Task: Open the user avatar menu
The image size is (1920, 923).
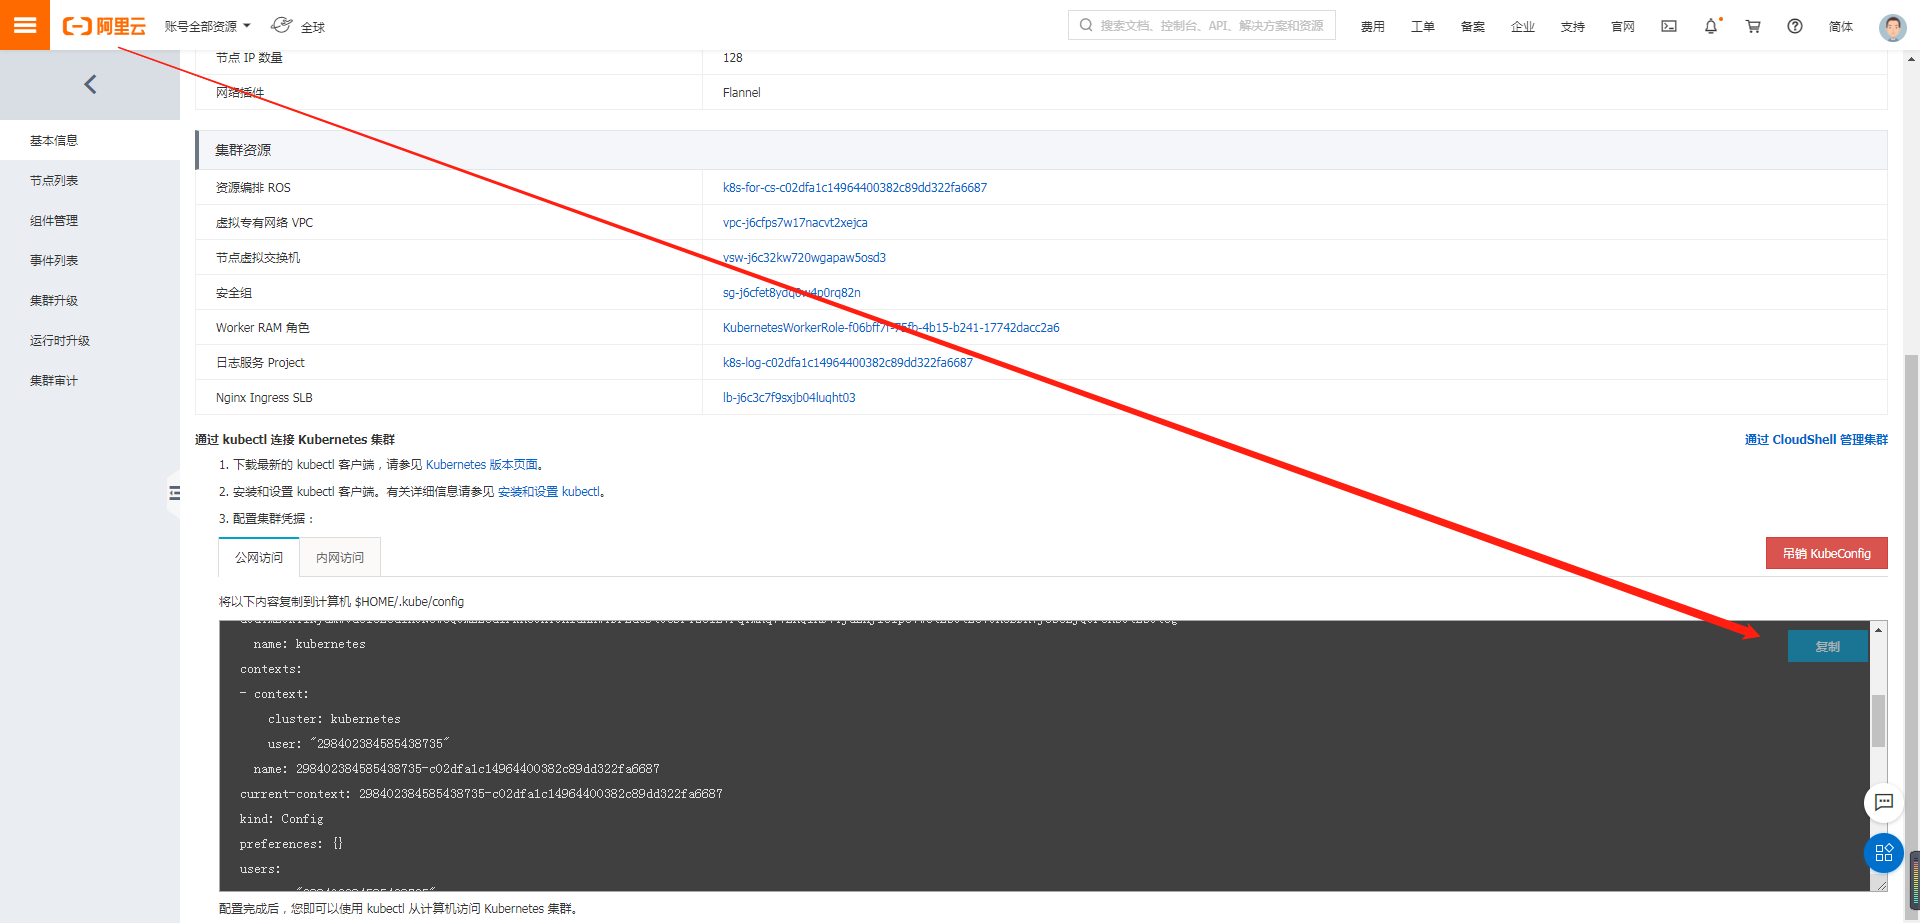Action: [x=1892, y=27]
